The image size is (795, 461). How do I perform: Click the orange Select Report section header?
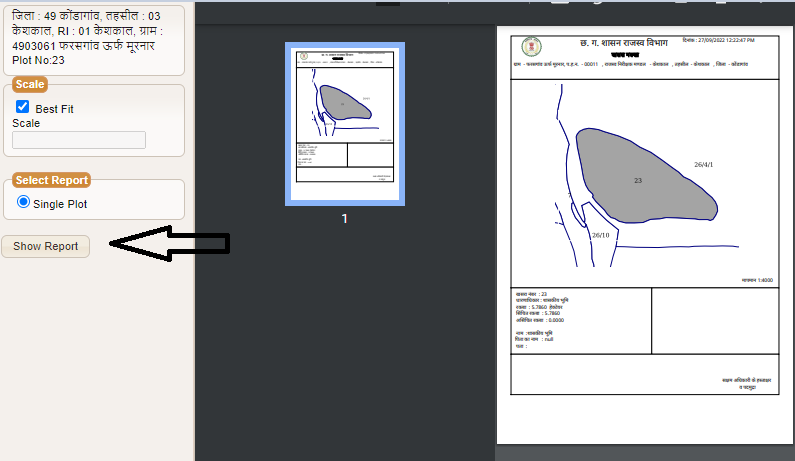(x=51, y=180)
